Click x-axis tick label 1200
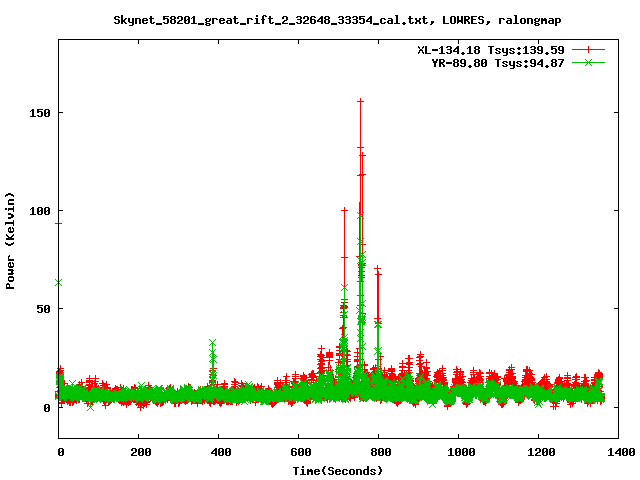 tap(540, 452)
